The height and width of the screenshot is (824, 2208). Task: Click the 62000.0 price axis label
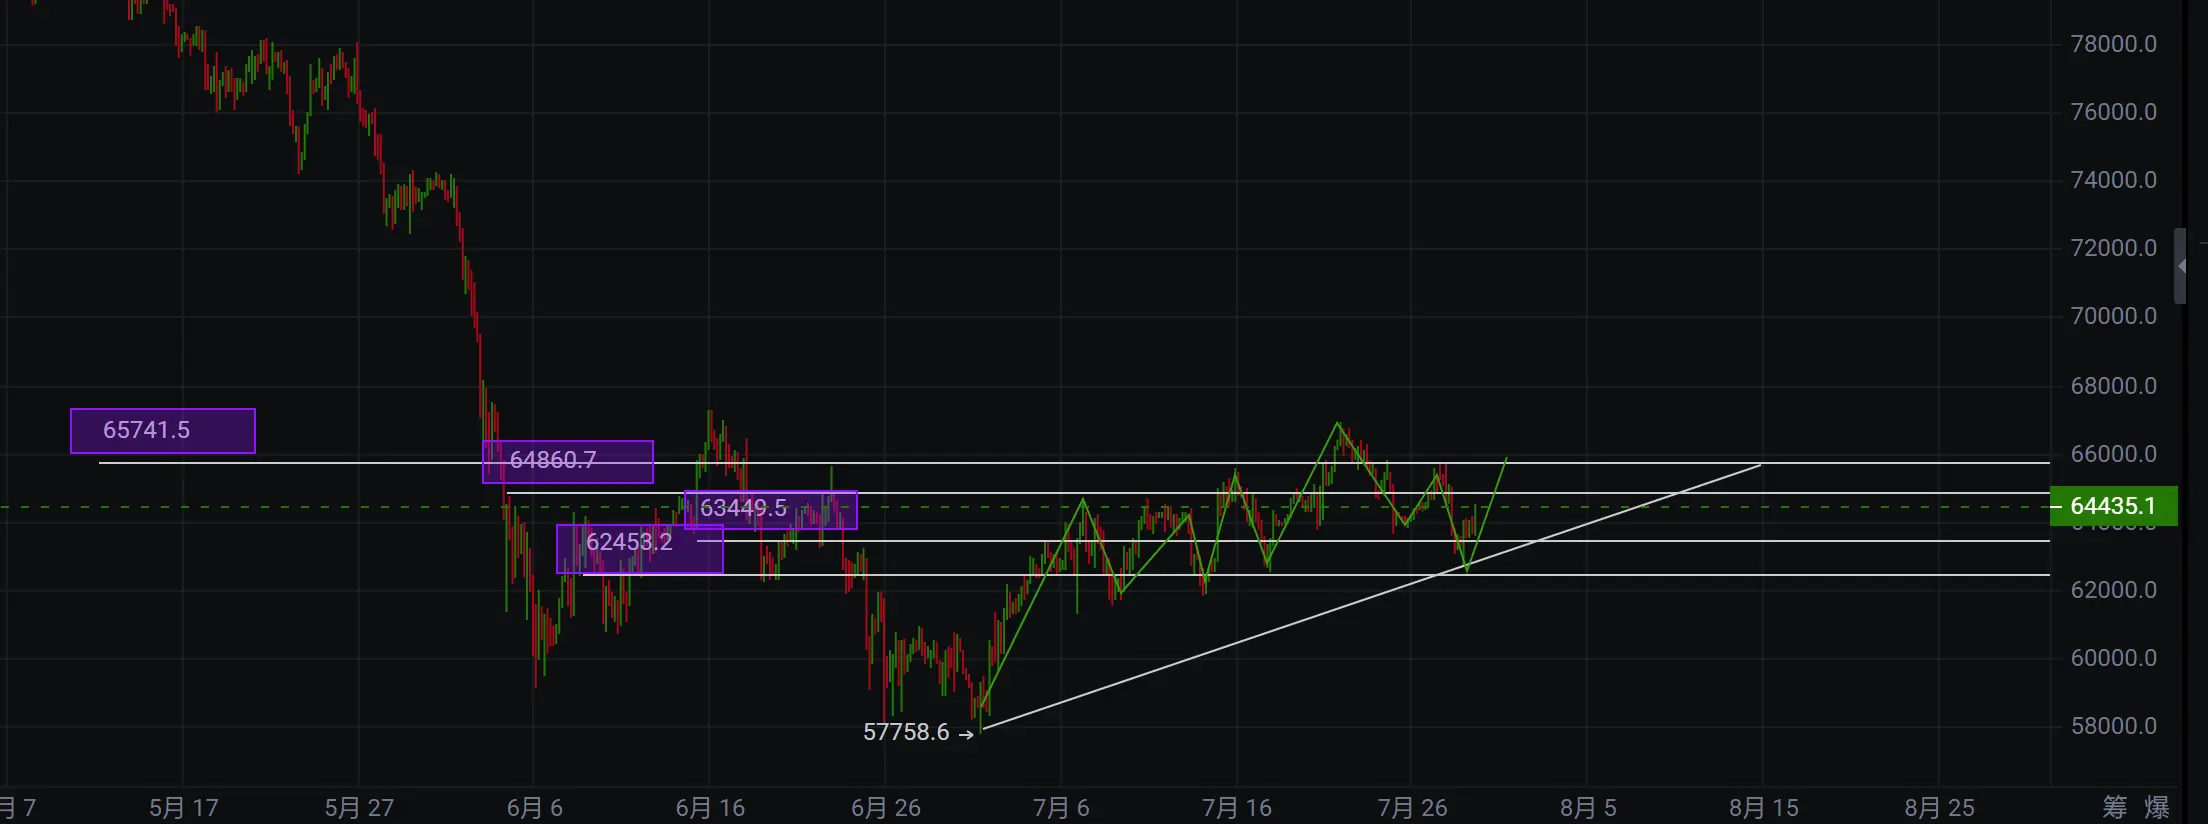pyautogui.click(x=2113, y=590)
